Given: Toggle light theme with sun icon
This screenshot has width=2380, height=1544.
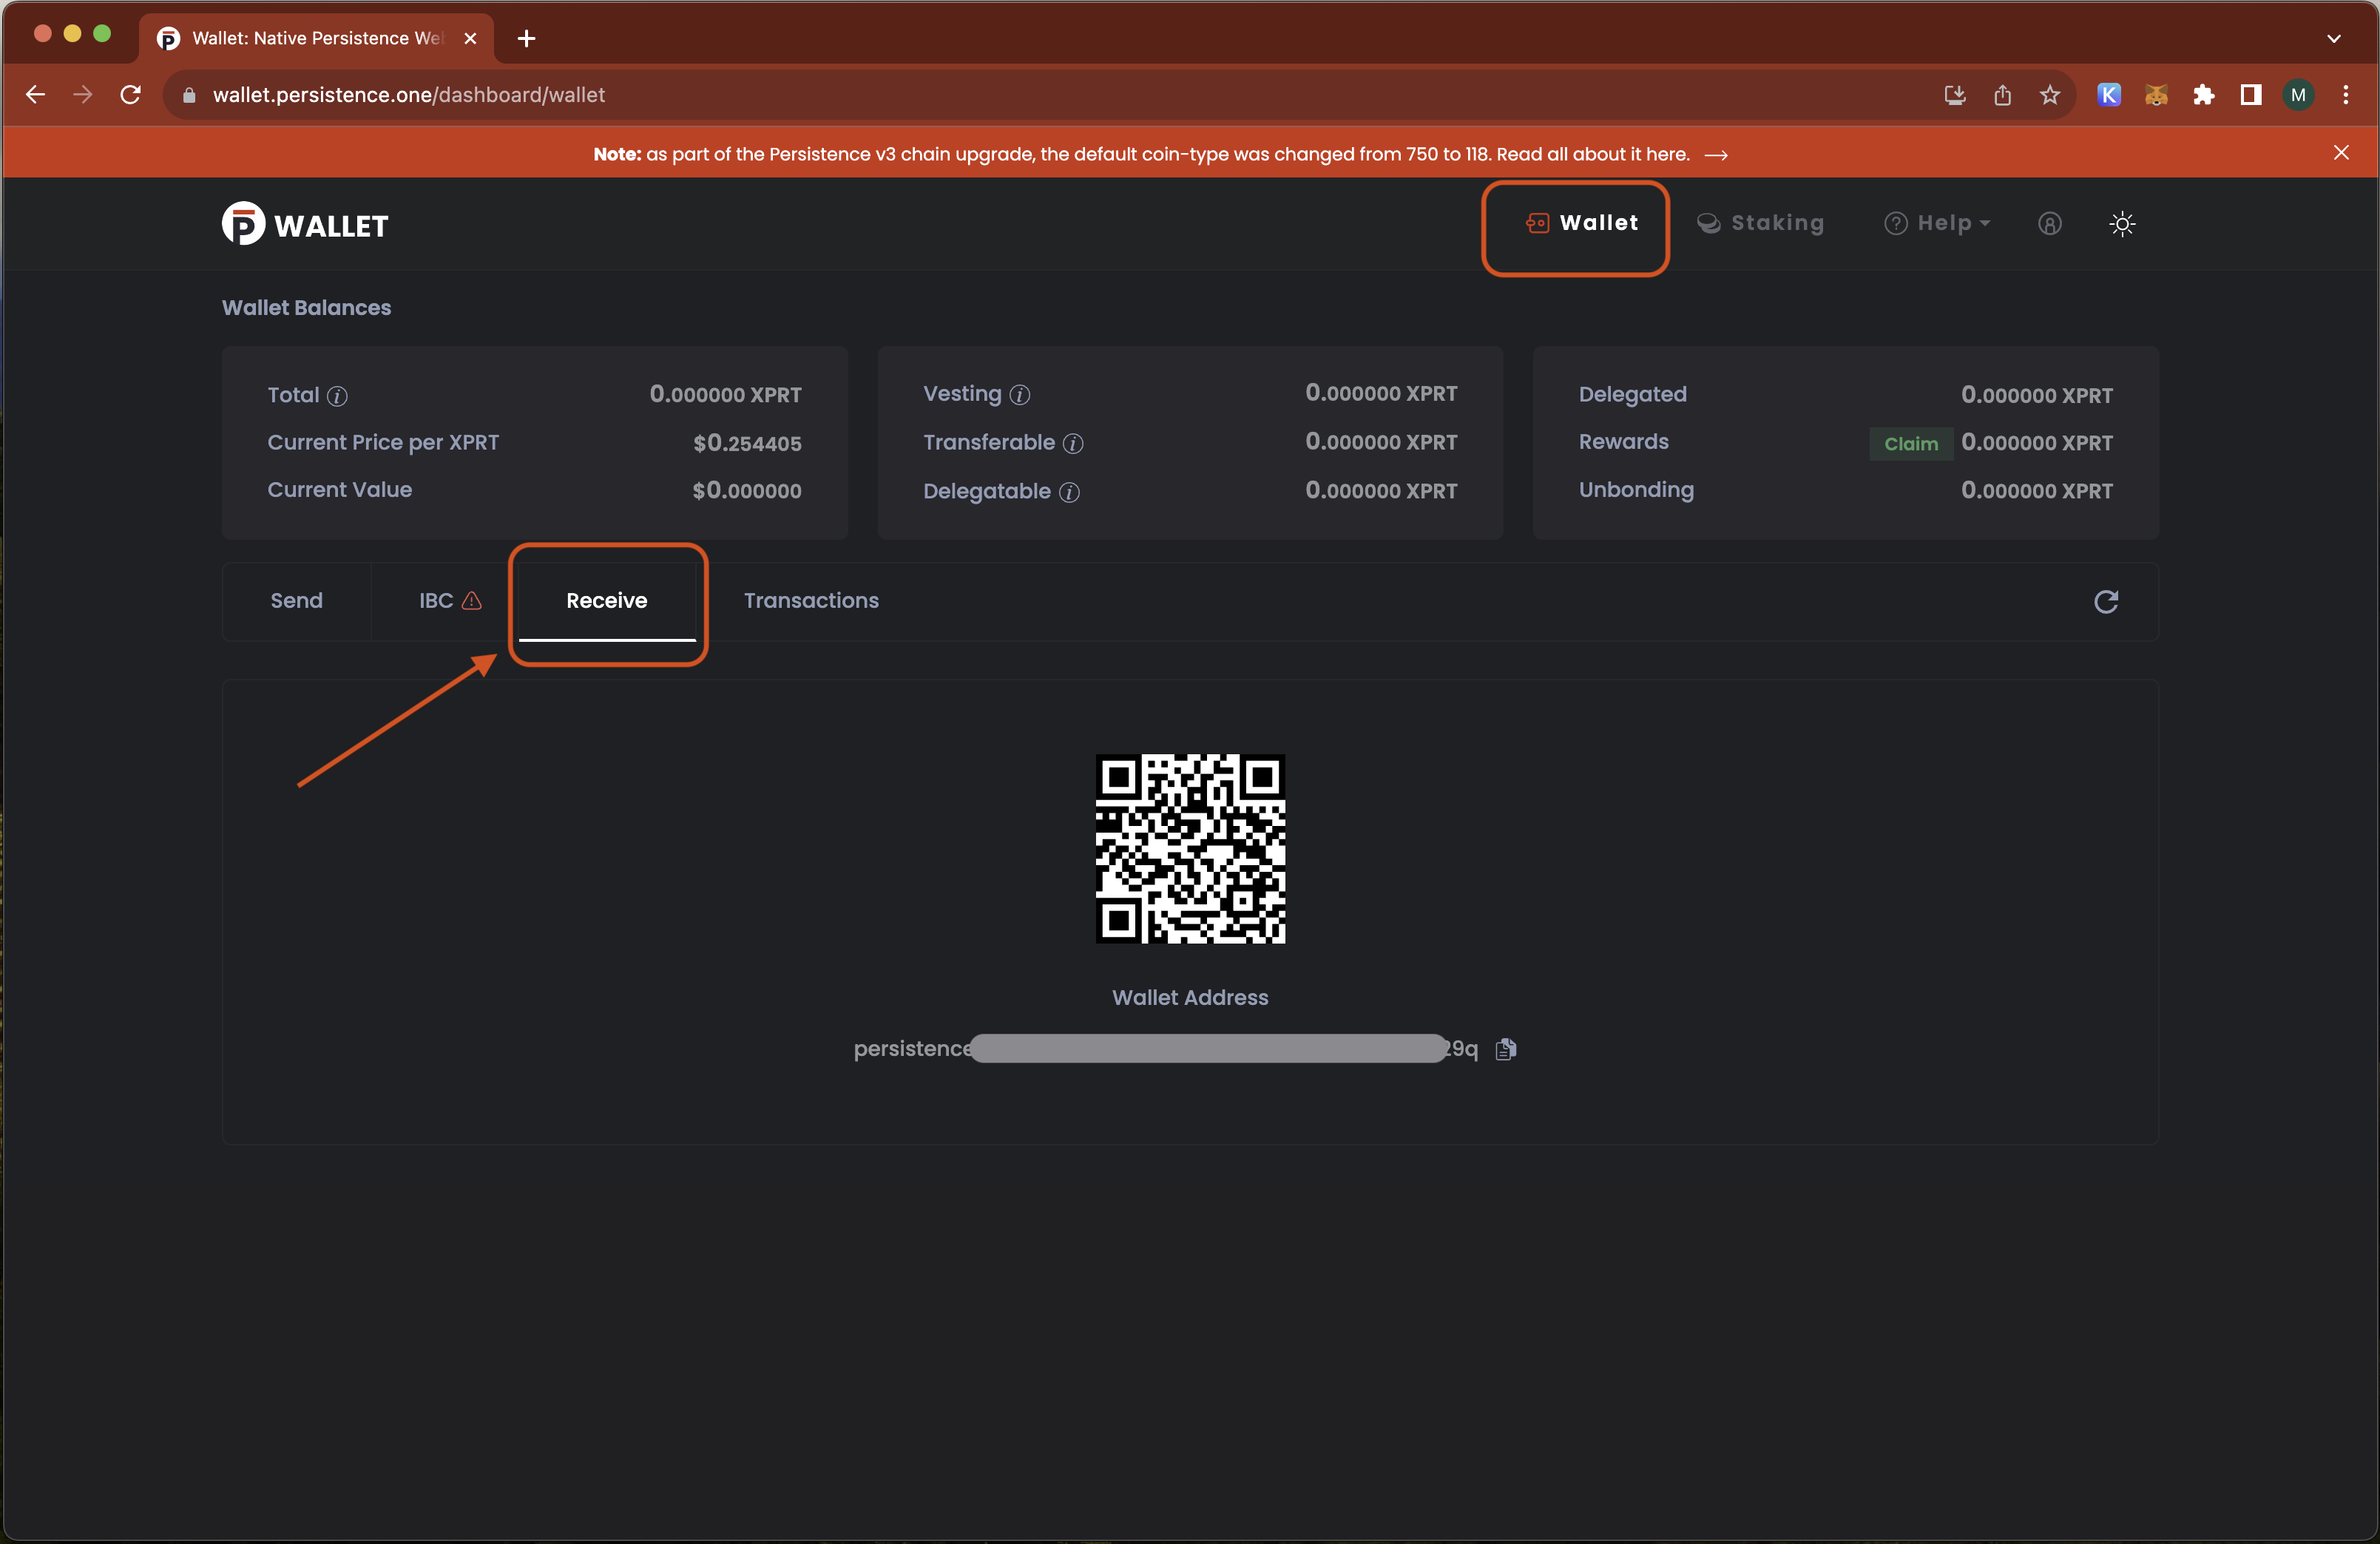Looking at the screenshot, I should [x=2122, y=224].
